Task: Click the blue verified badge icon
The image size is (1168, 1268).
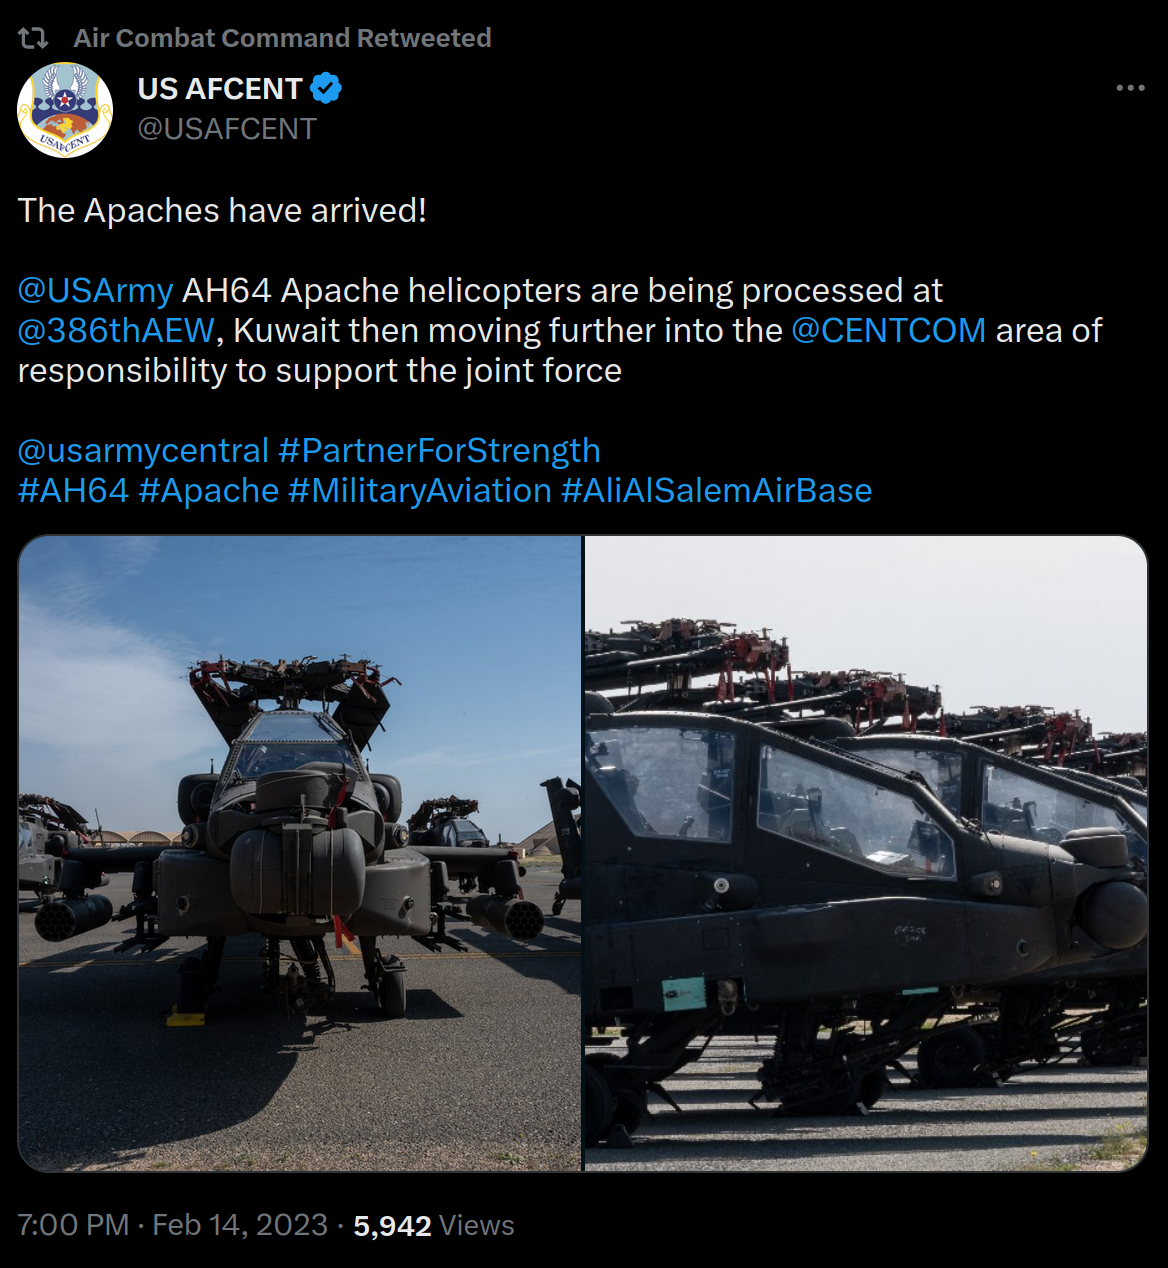Action: coord(326,89)
